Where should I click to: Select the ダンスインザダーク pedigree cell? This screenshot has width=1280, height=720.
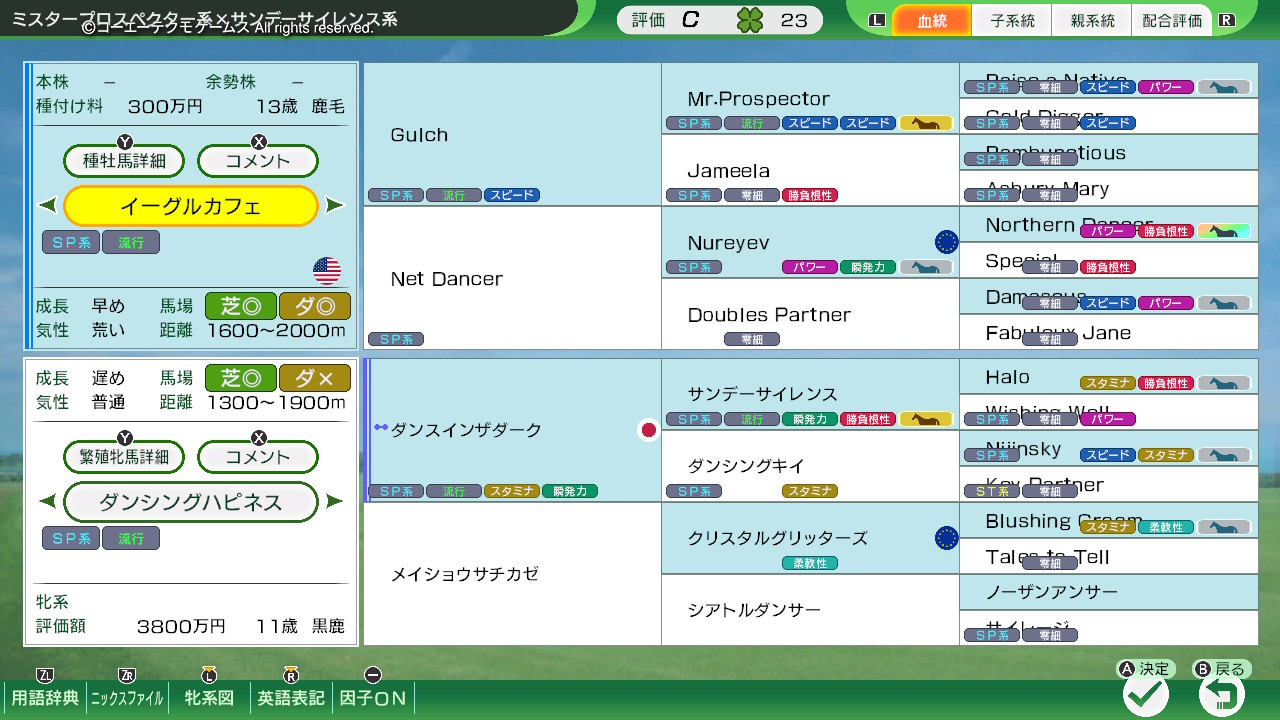[512, 430]
